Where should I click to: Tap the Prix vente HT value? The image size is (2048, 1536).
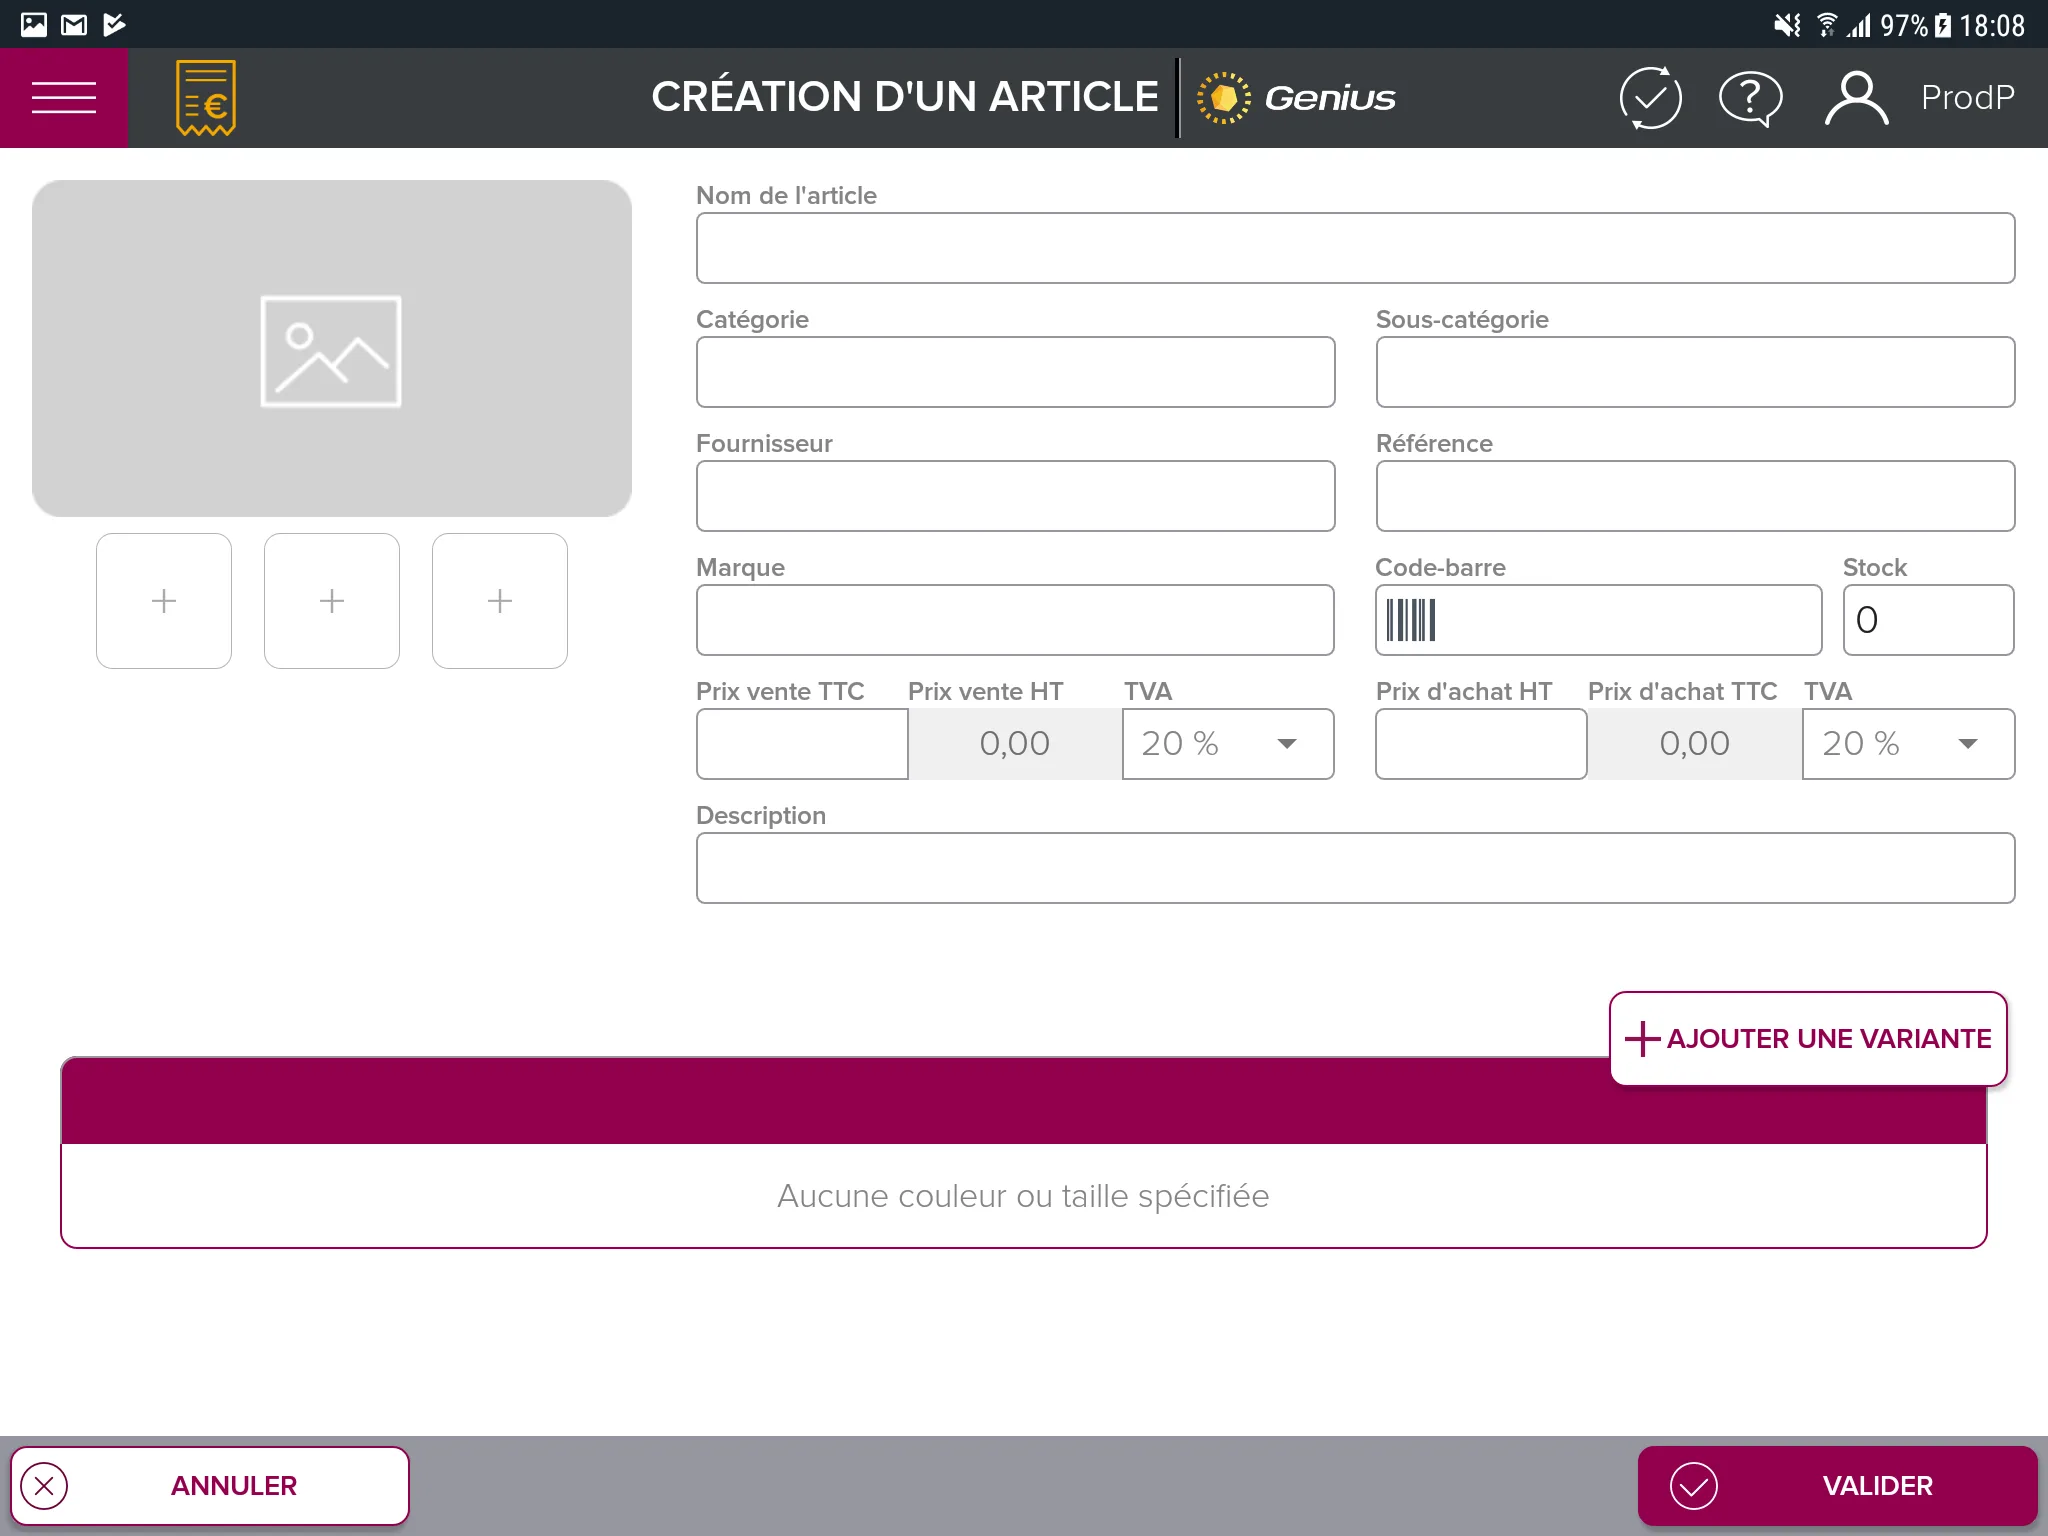[1015, 744]
